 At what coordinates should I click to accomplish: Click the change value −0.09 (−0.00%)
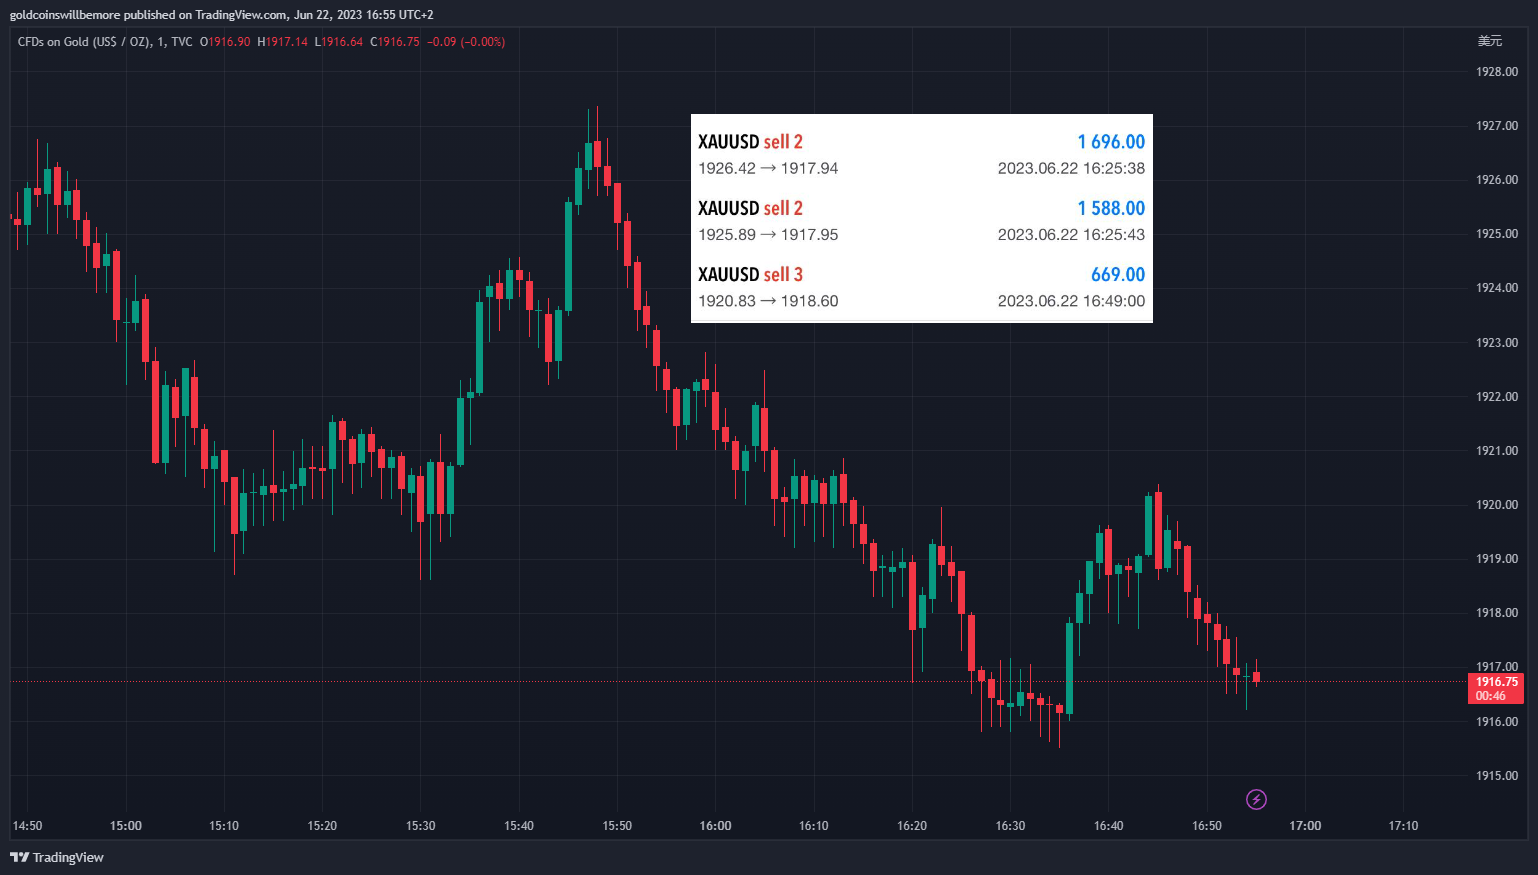[x=466, y=42]
